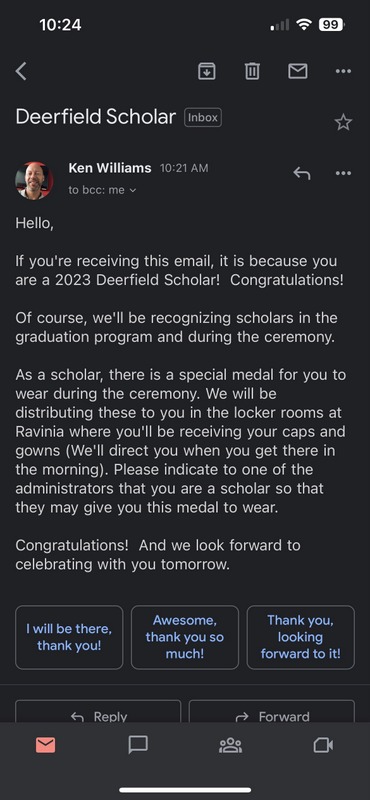Screen dimensions: 370x800
Task: Open the Spaces tab with the people icon
Action: [231, 745]
